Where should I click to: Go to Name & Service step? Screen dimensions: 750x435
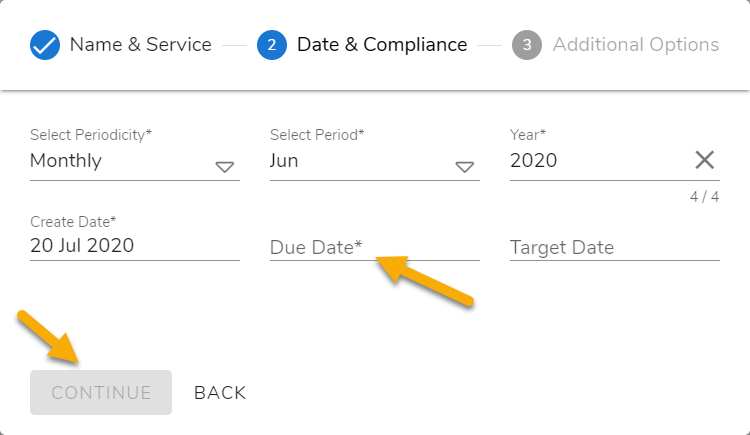[140, 45]
